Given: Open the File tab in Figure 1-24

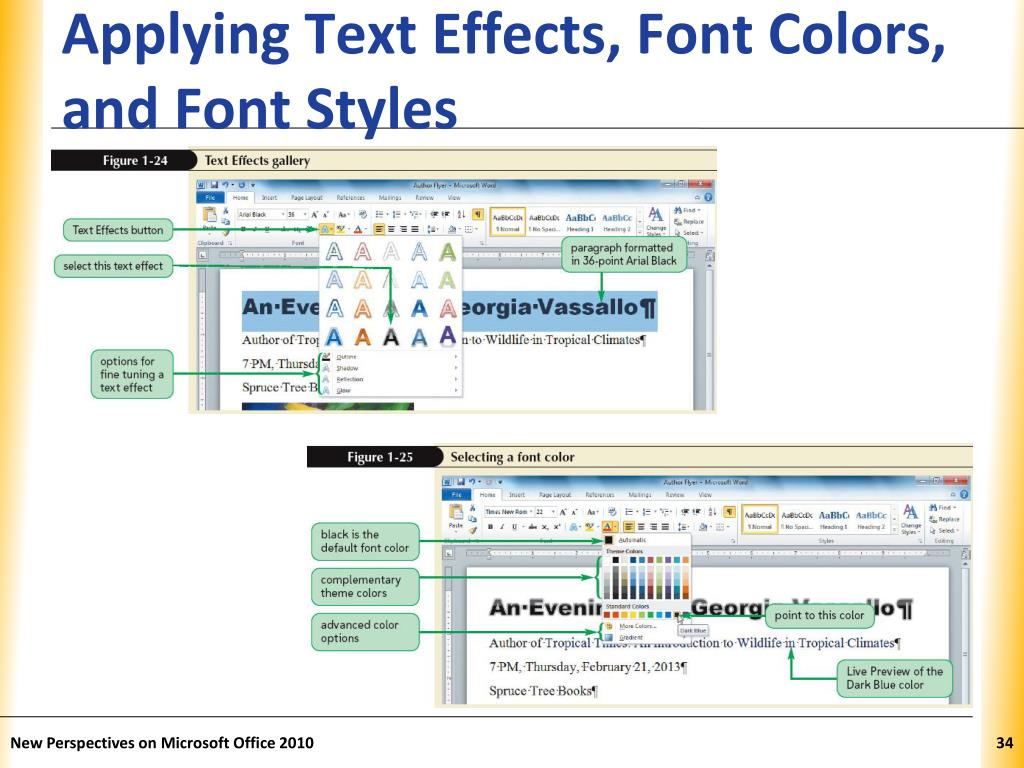Looking at the screenshot, I should [210, 197].
